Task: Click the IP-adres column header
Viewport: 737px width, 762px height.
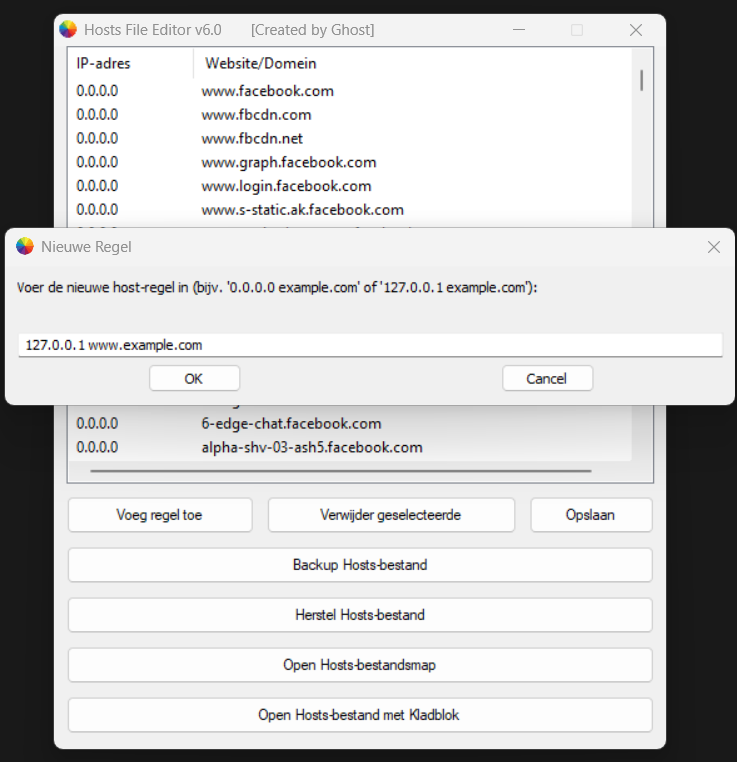Action: click(x=131, y=63)
